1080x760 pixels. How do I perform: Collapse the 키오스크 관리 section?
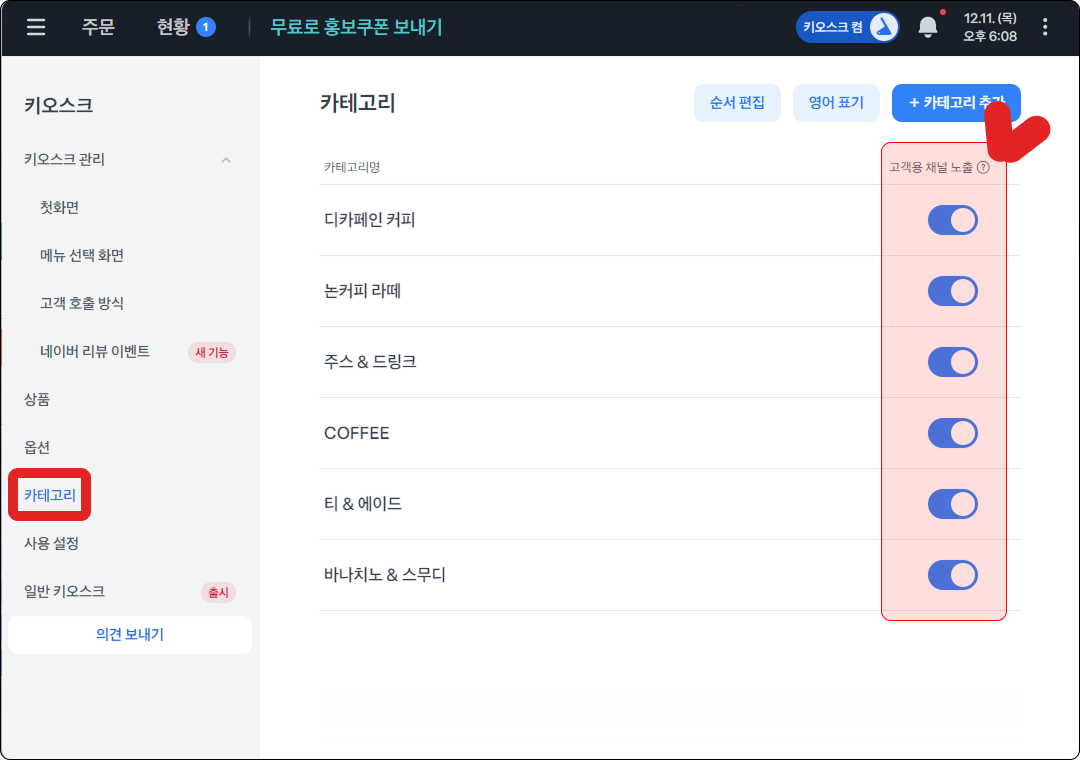226,160
